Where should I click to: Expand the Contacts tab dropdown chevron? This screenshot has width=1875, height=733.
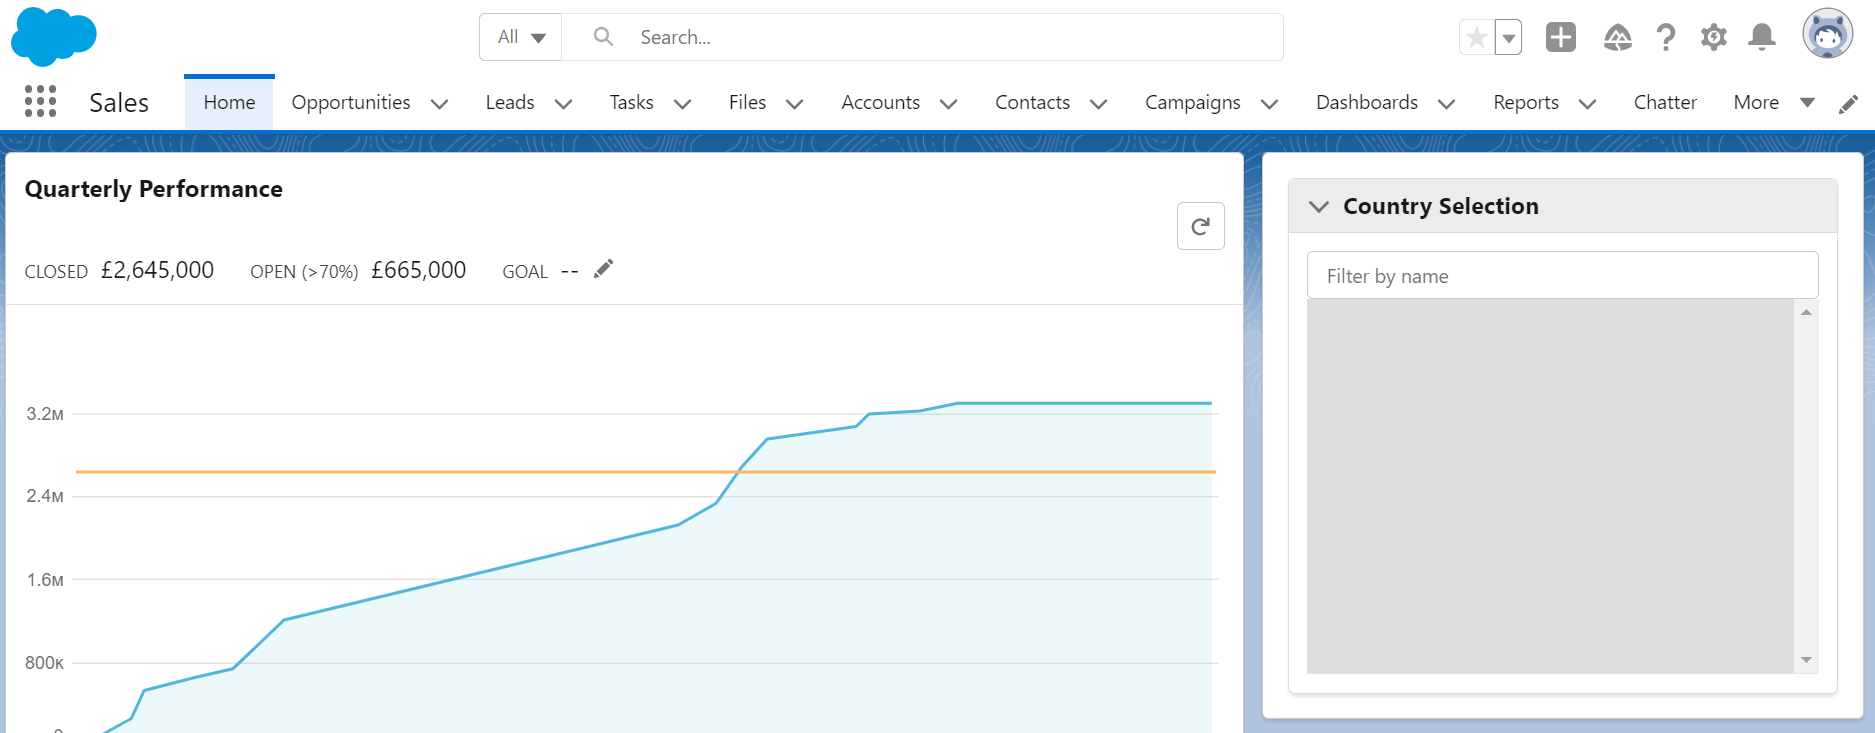click(x=1098, y=104)
